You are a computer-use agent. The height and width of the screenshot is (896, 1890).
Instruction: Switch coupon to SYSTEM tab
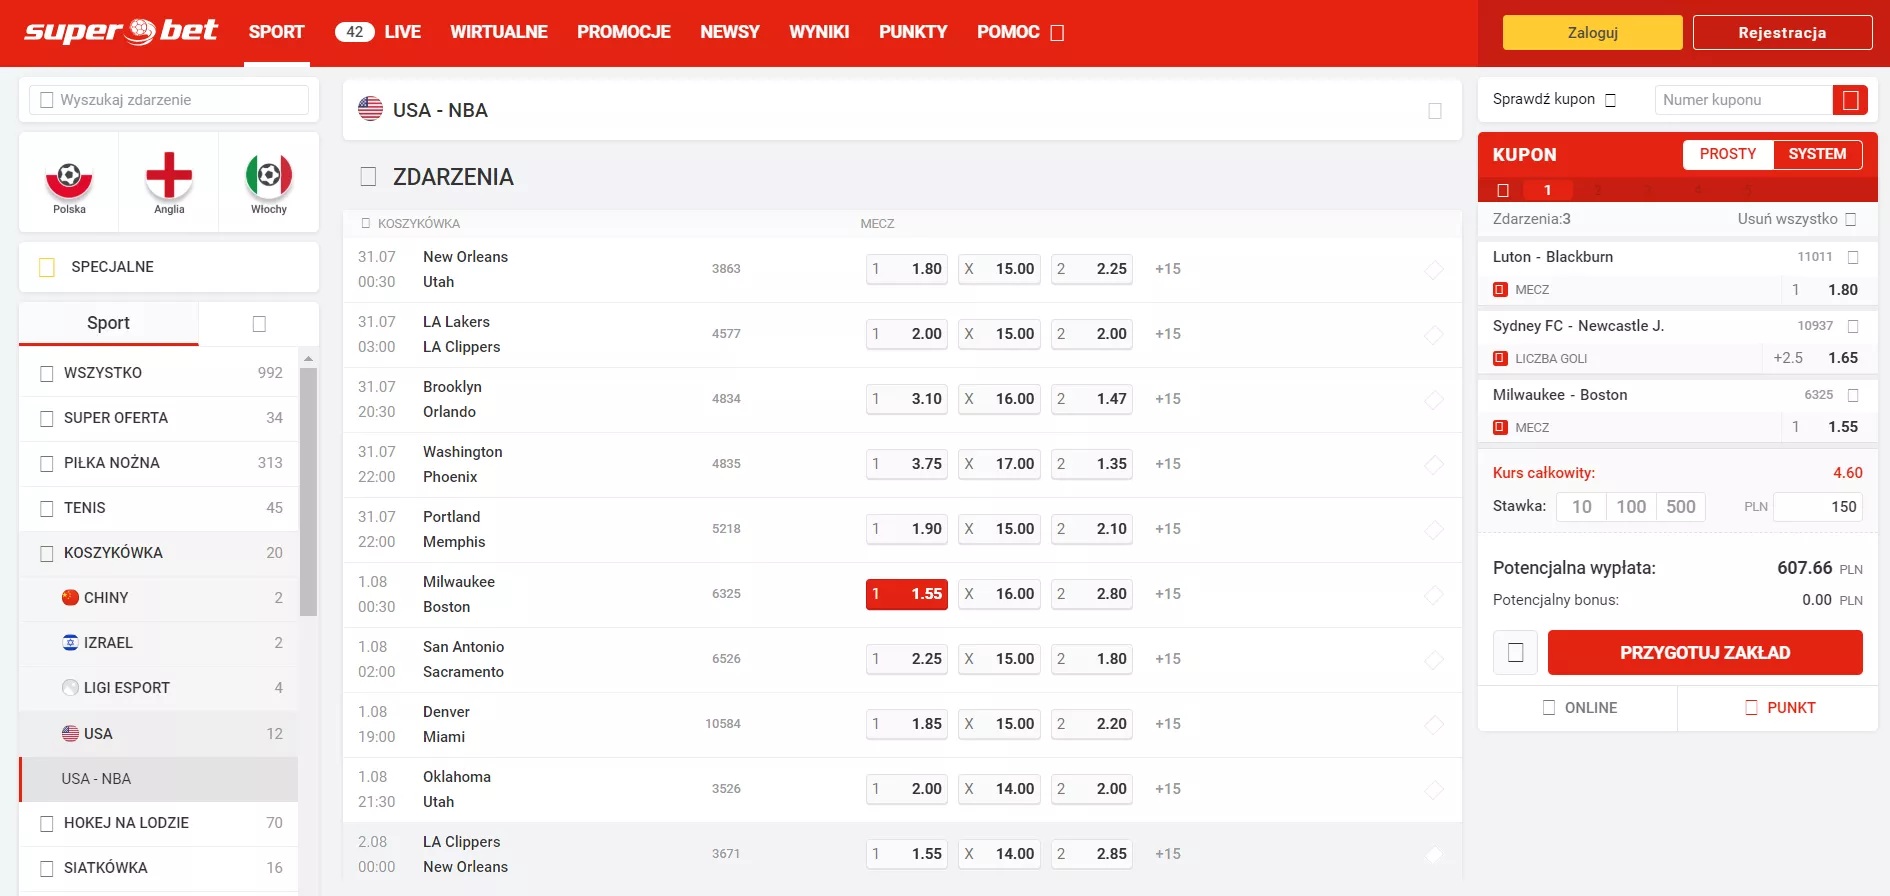click(1817, 154)
